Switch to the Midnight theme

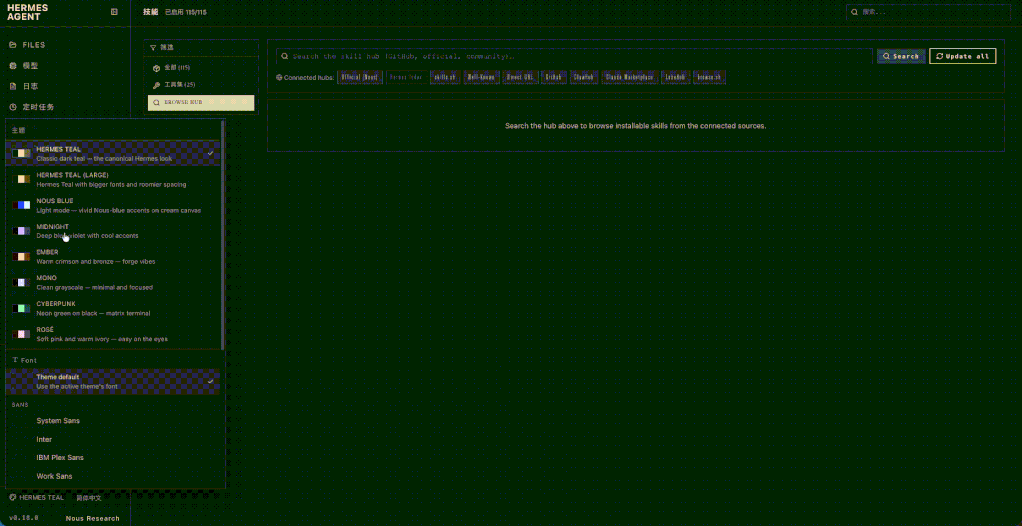click(x=113, y=231)
